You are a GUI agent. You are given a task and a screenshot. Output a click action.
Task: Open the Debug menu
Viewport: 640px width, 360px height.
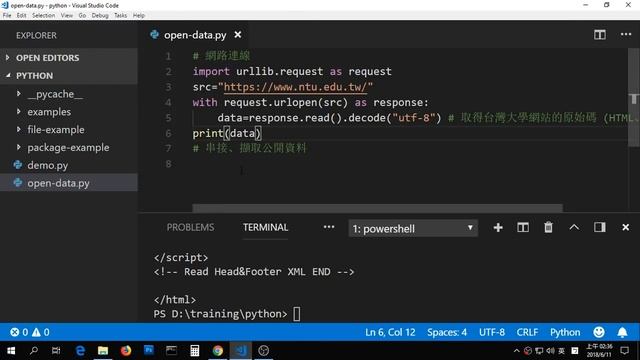[100, 15]
